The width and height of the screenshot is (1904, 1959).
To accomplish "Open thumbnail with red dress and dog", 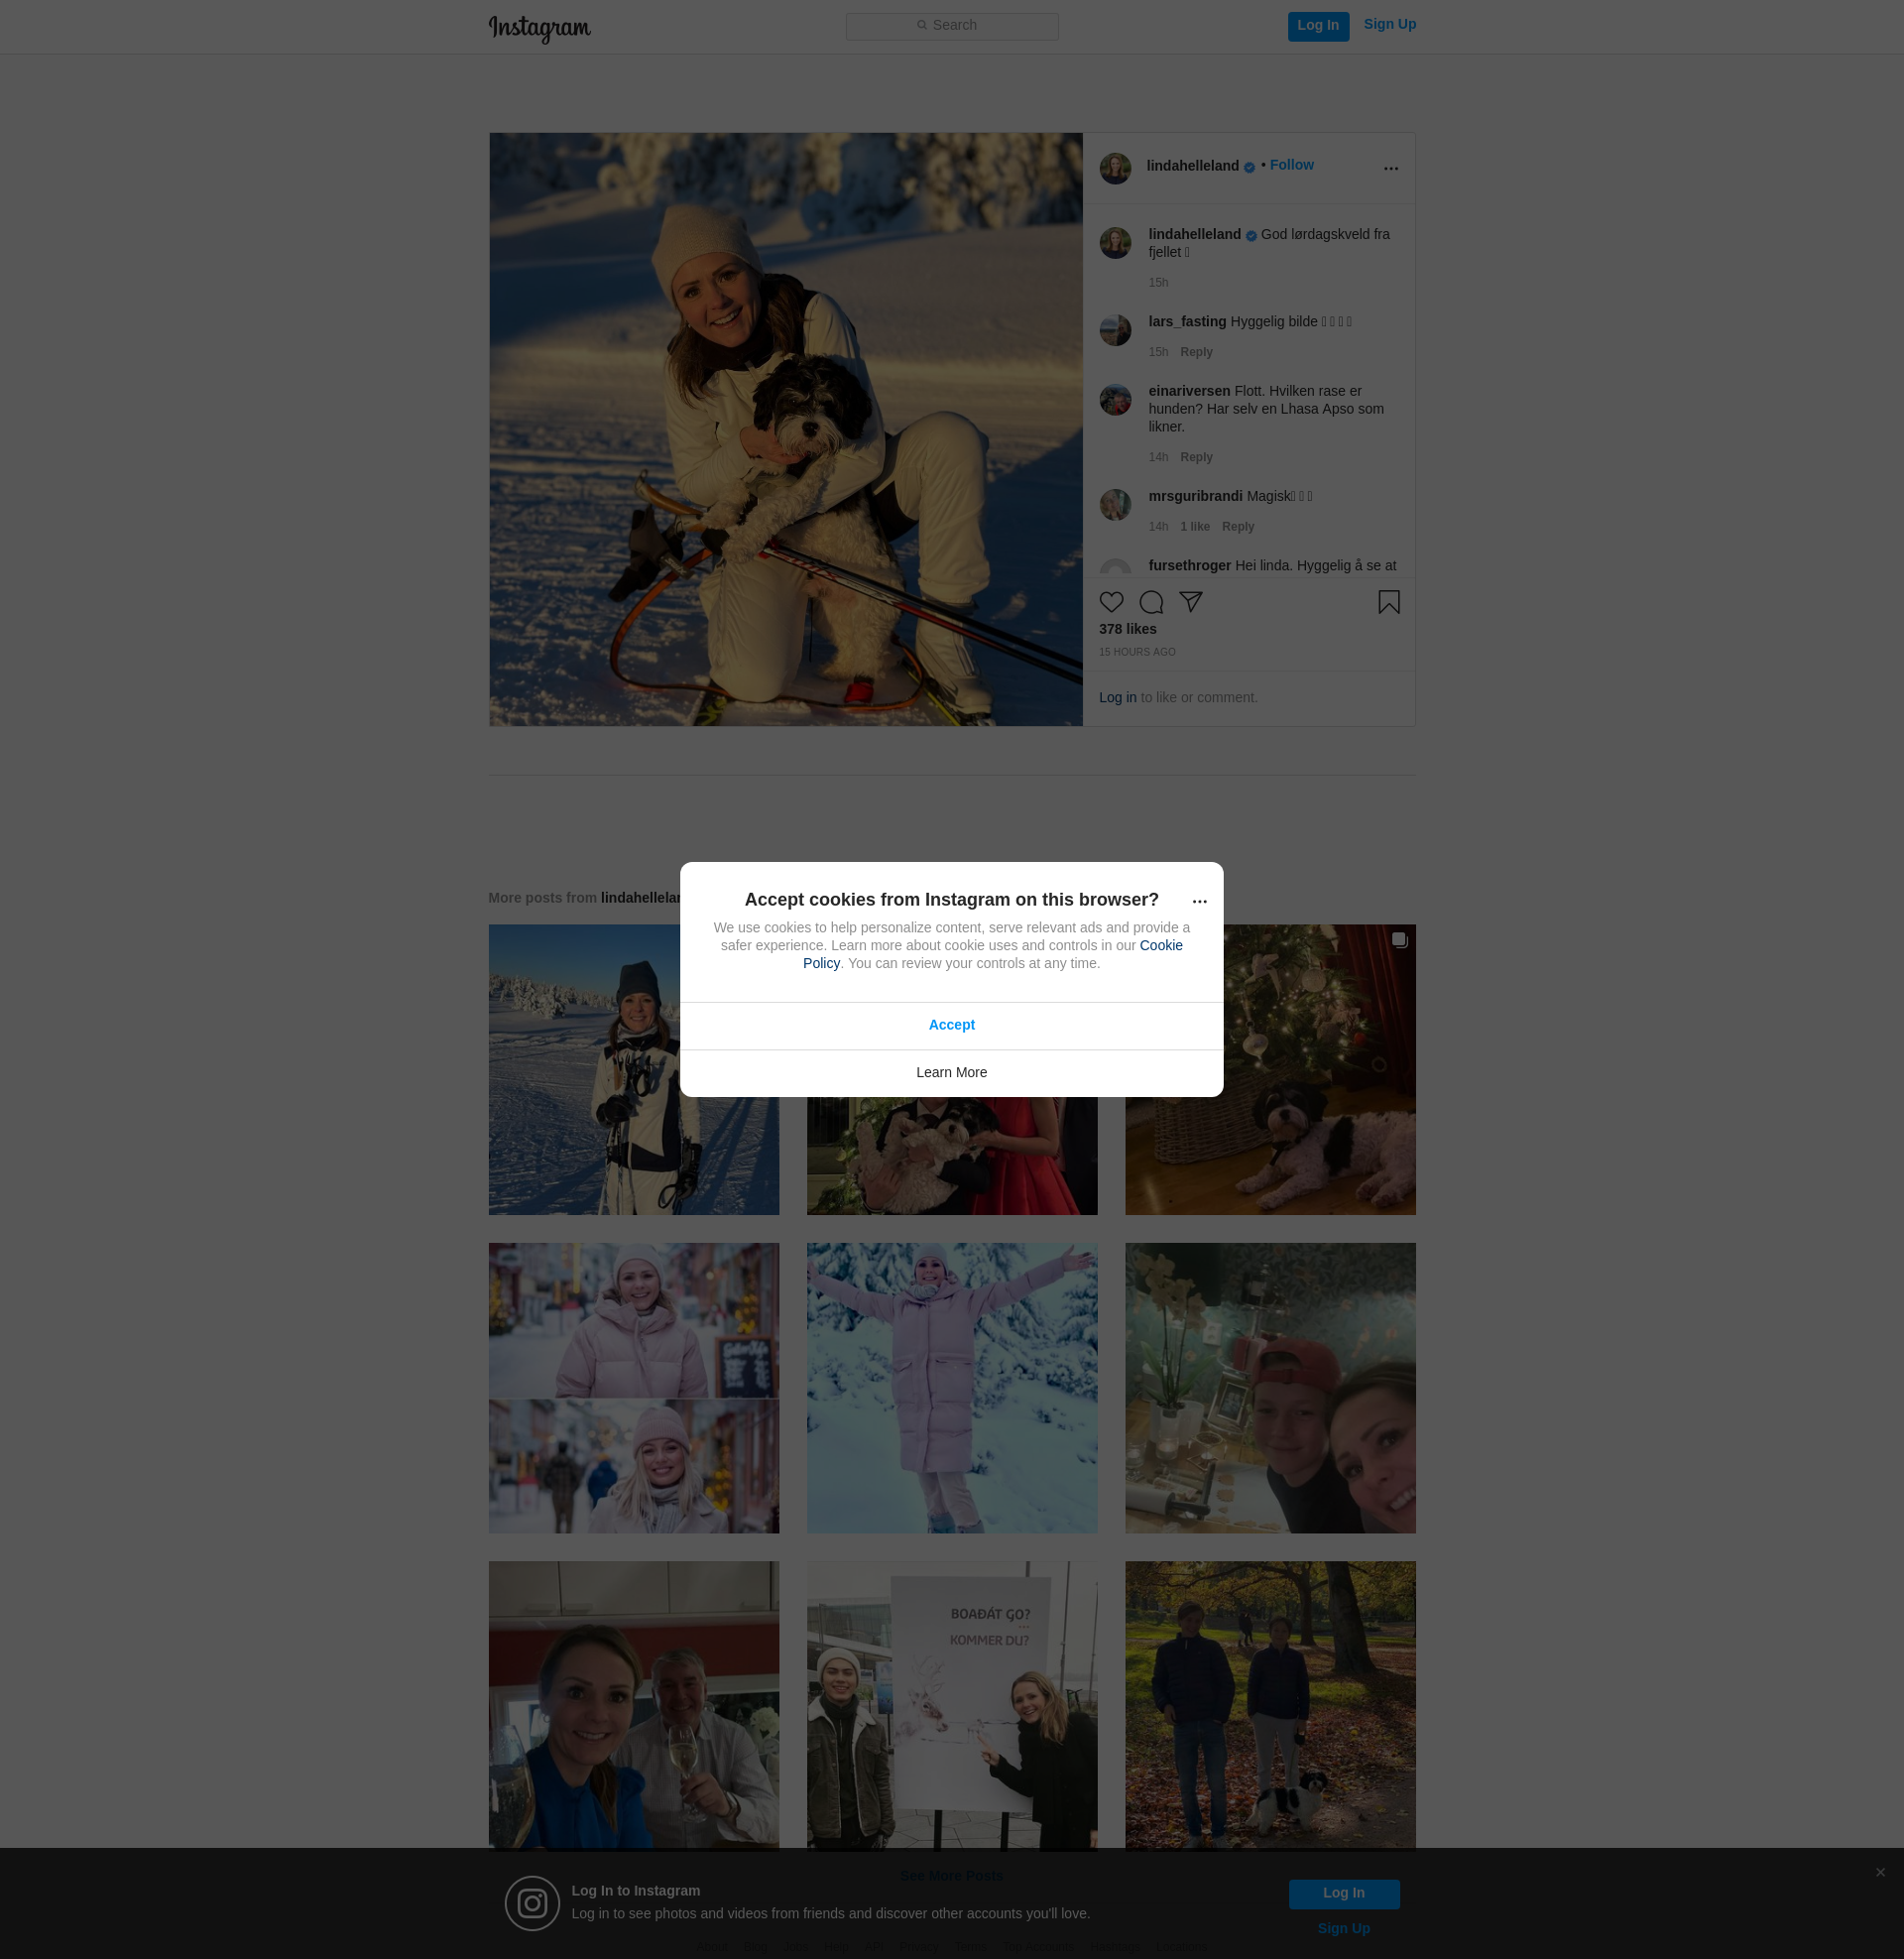I will (x=951, y=1156).
